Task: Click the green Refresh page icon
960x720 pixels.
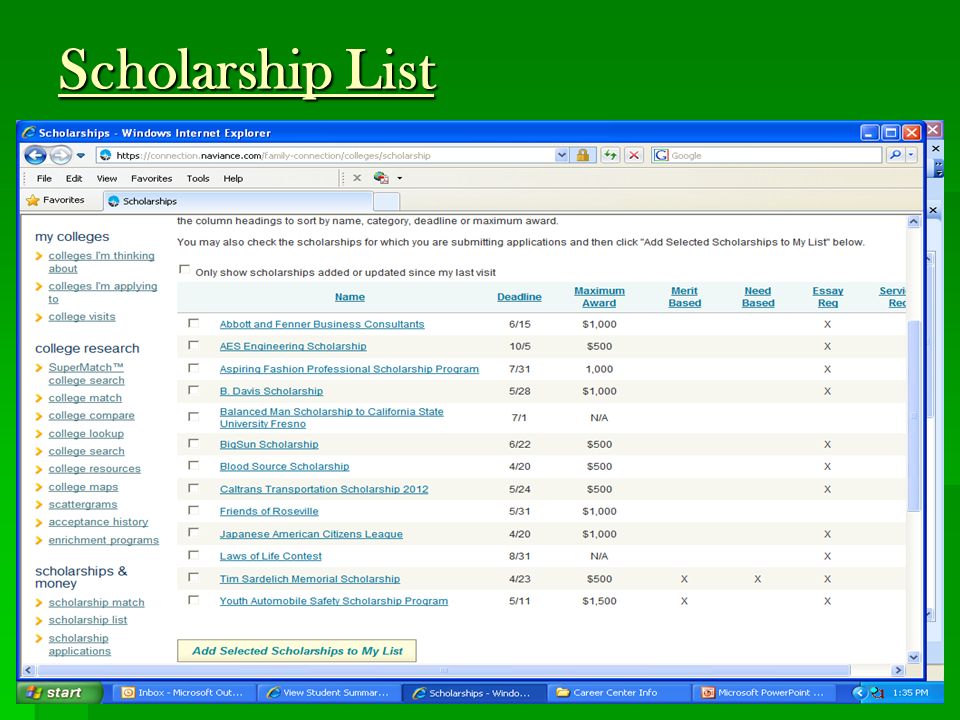Action: pyautogui.click(x=610, y=156)
